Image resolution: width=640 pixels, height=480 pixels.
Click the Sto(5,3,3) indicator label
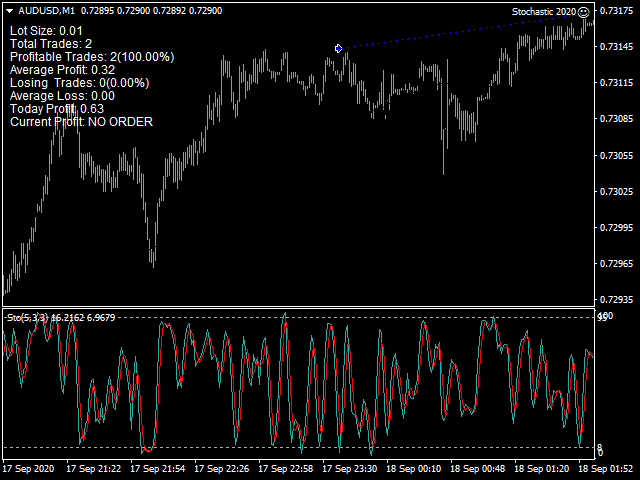[x=28, y=318]
